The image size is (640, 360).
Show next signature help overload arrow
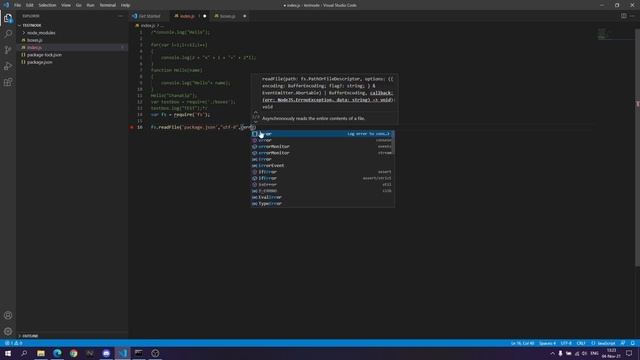click(256, 122)
